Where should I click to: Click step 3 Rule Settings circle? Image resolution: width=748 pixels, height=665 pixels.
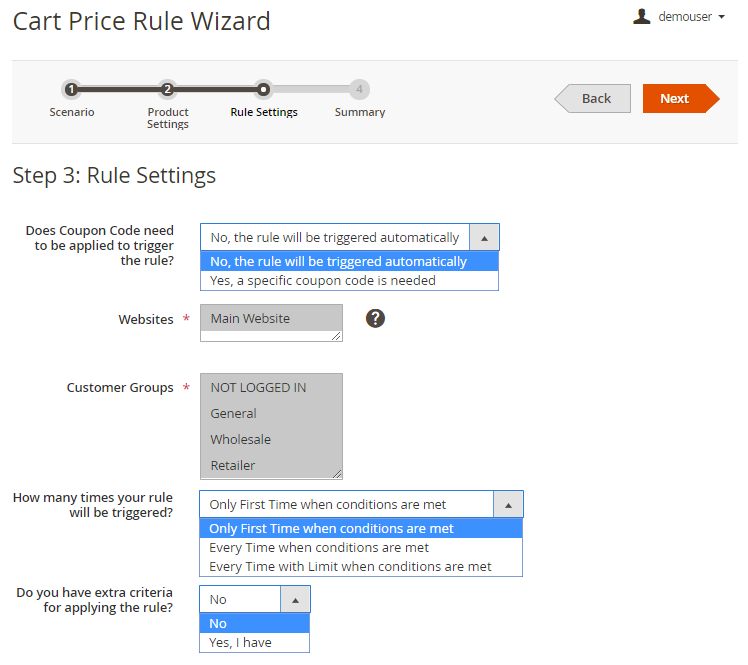coord(263,89)
